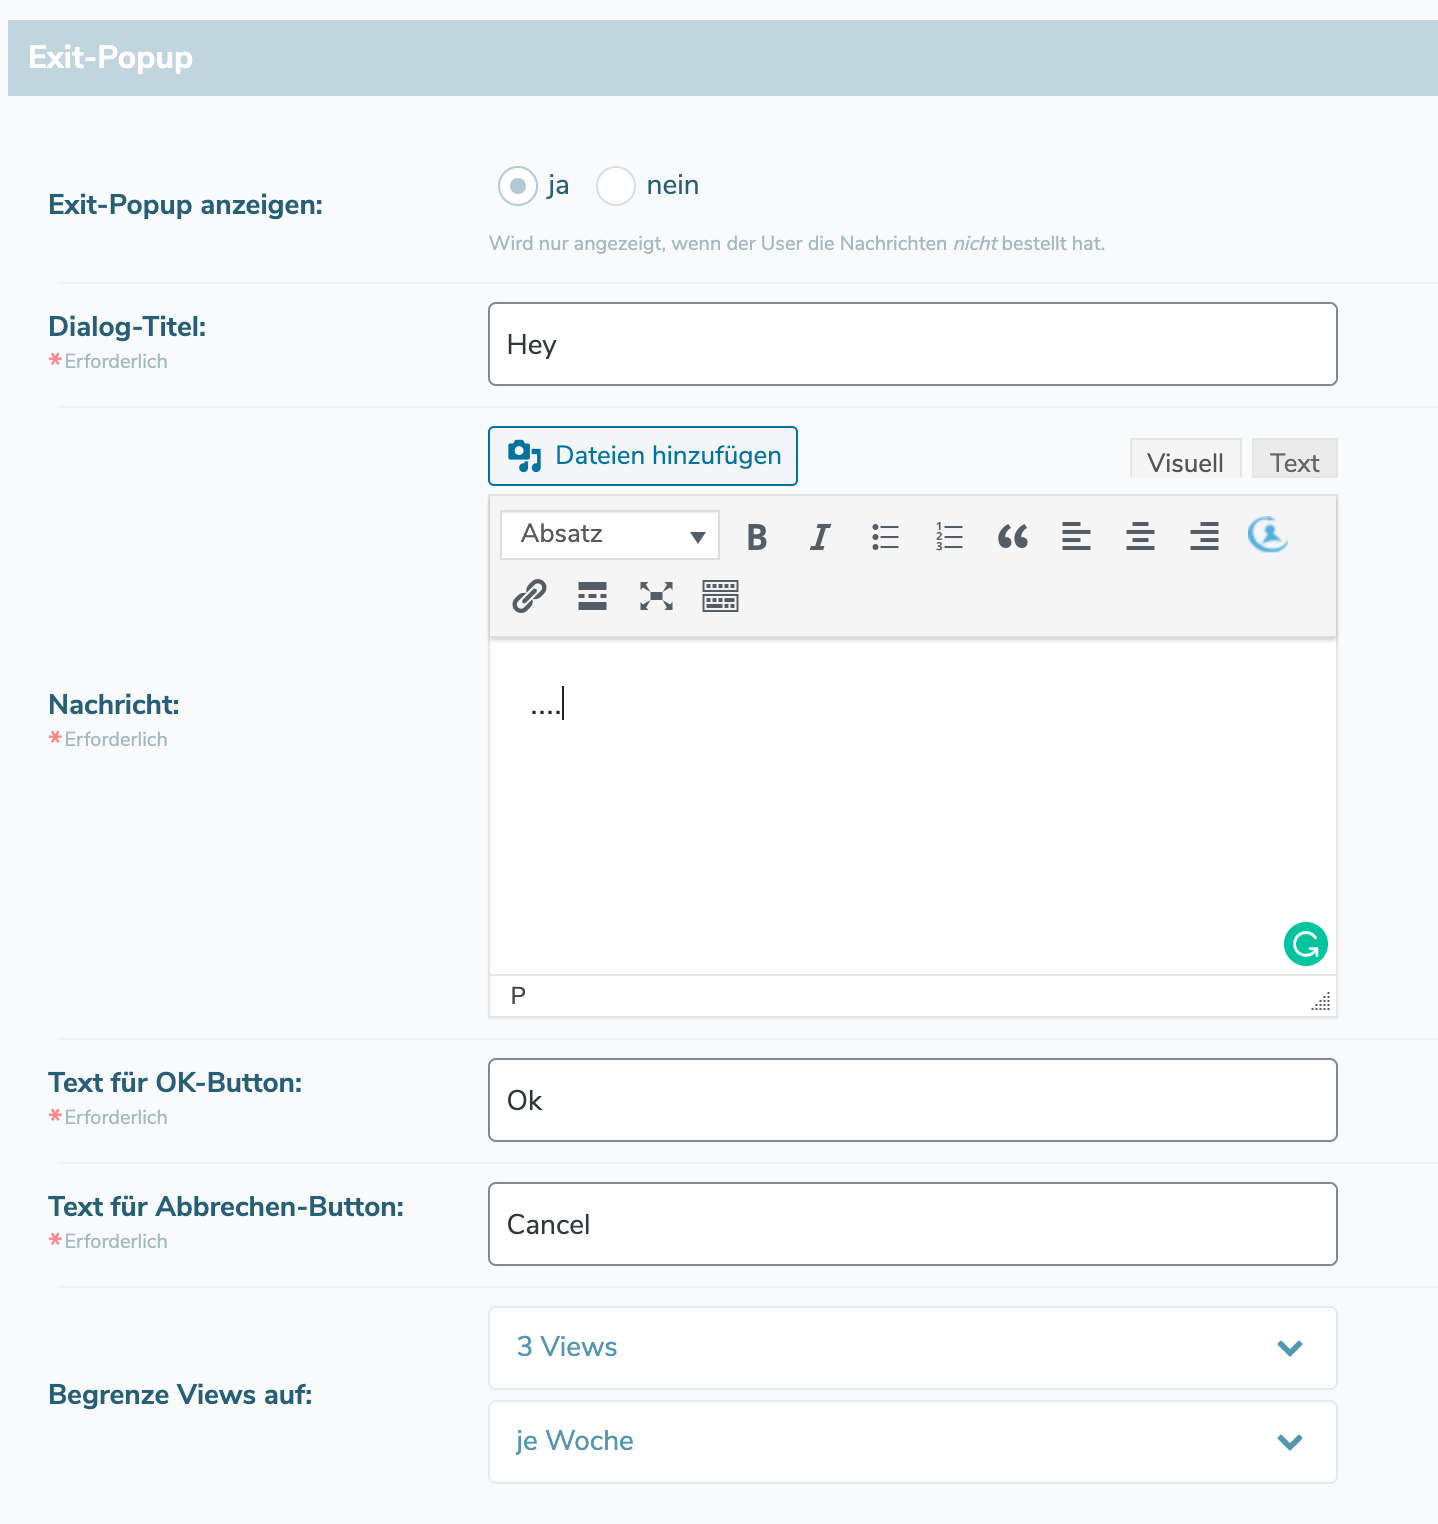Image resolution: width=1438 pixels, height=1524 pixels.
Task: Insert a numbered list
Action: pos(949,537)
